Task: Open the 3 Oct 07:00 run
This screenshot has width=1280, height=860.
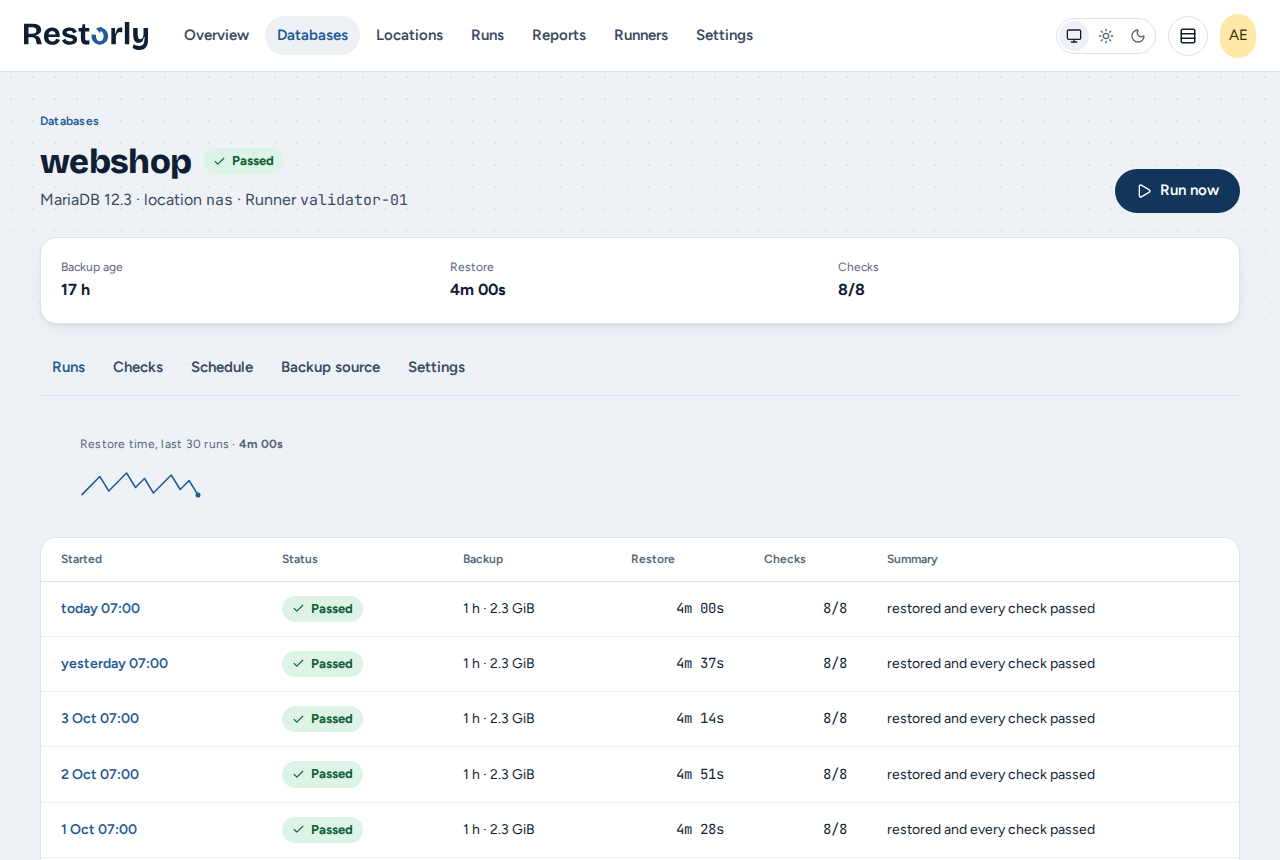Action: pyautogui.click(x=100, y=718)
